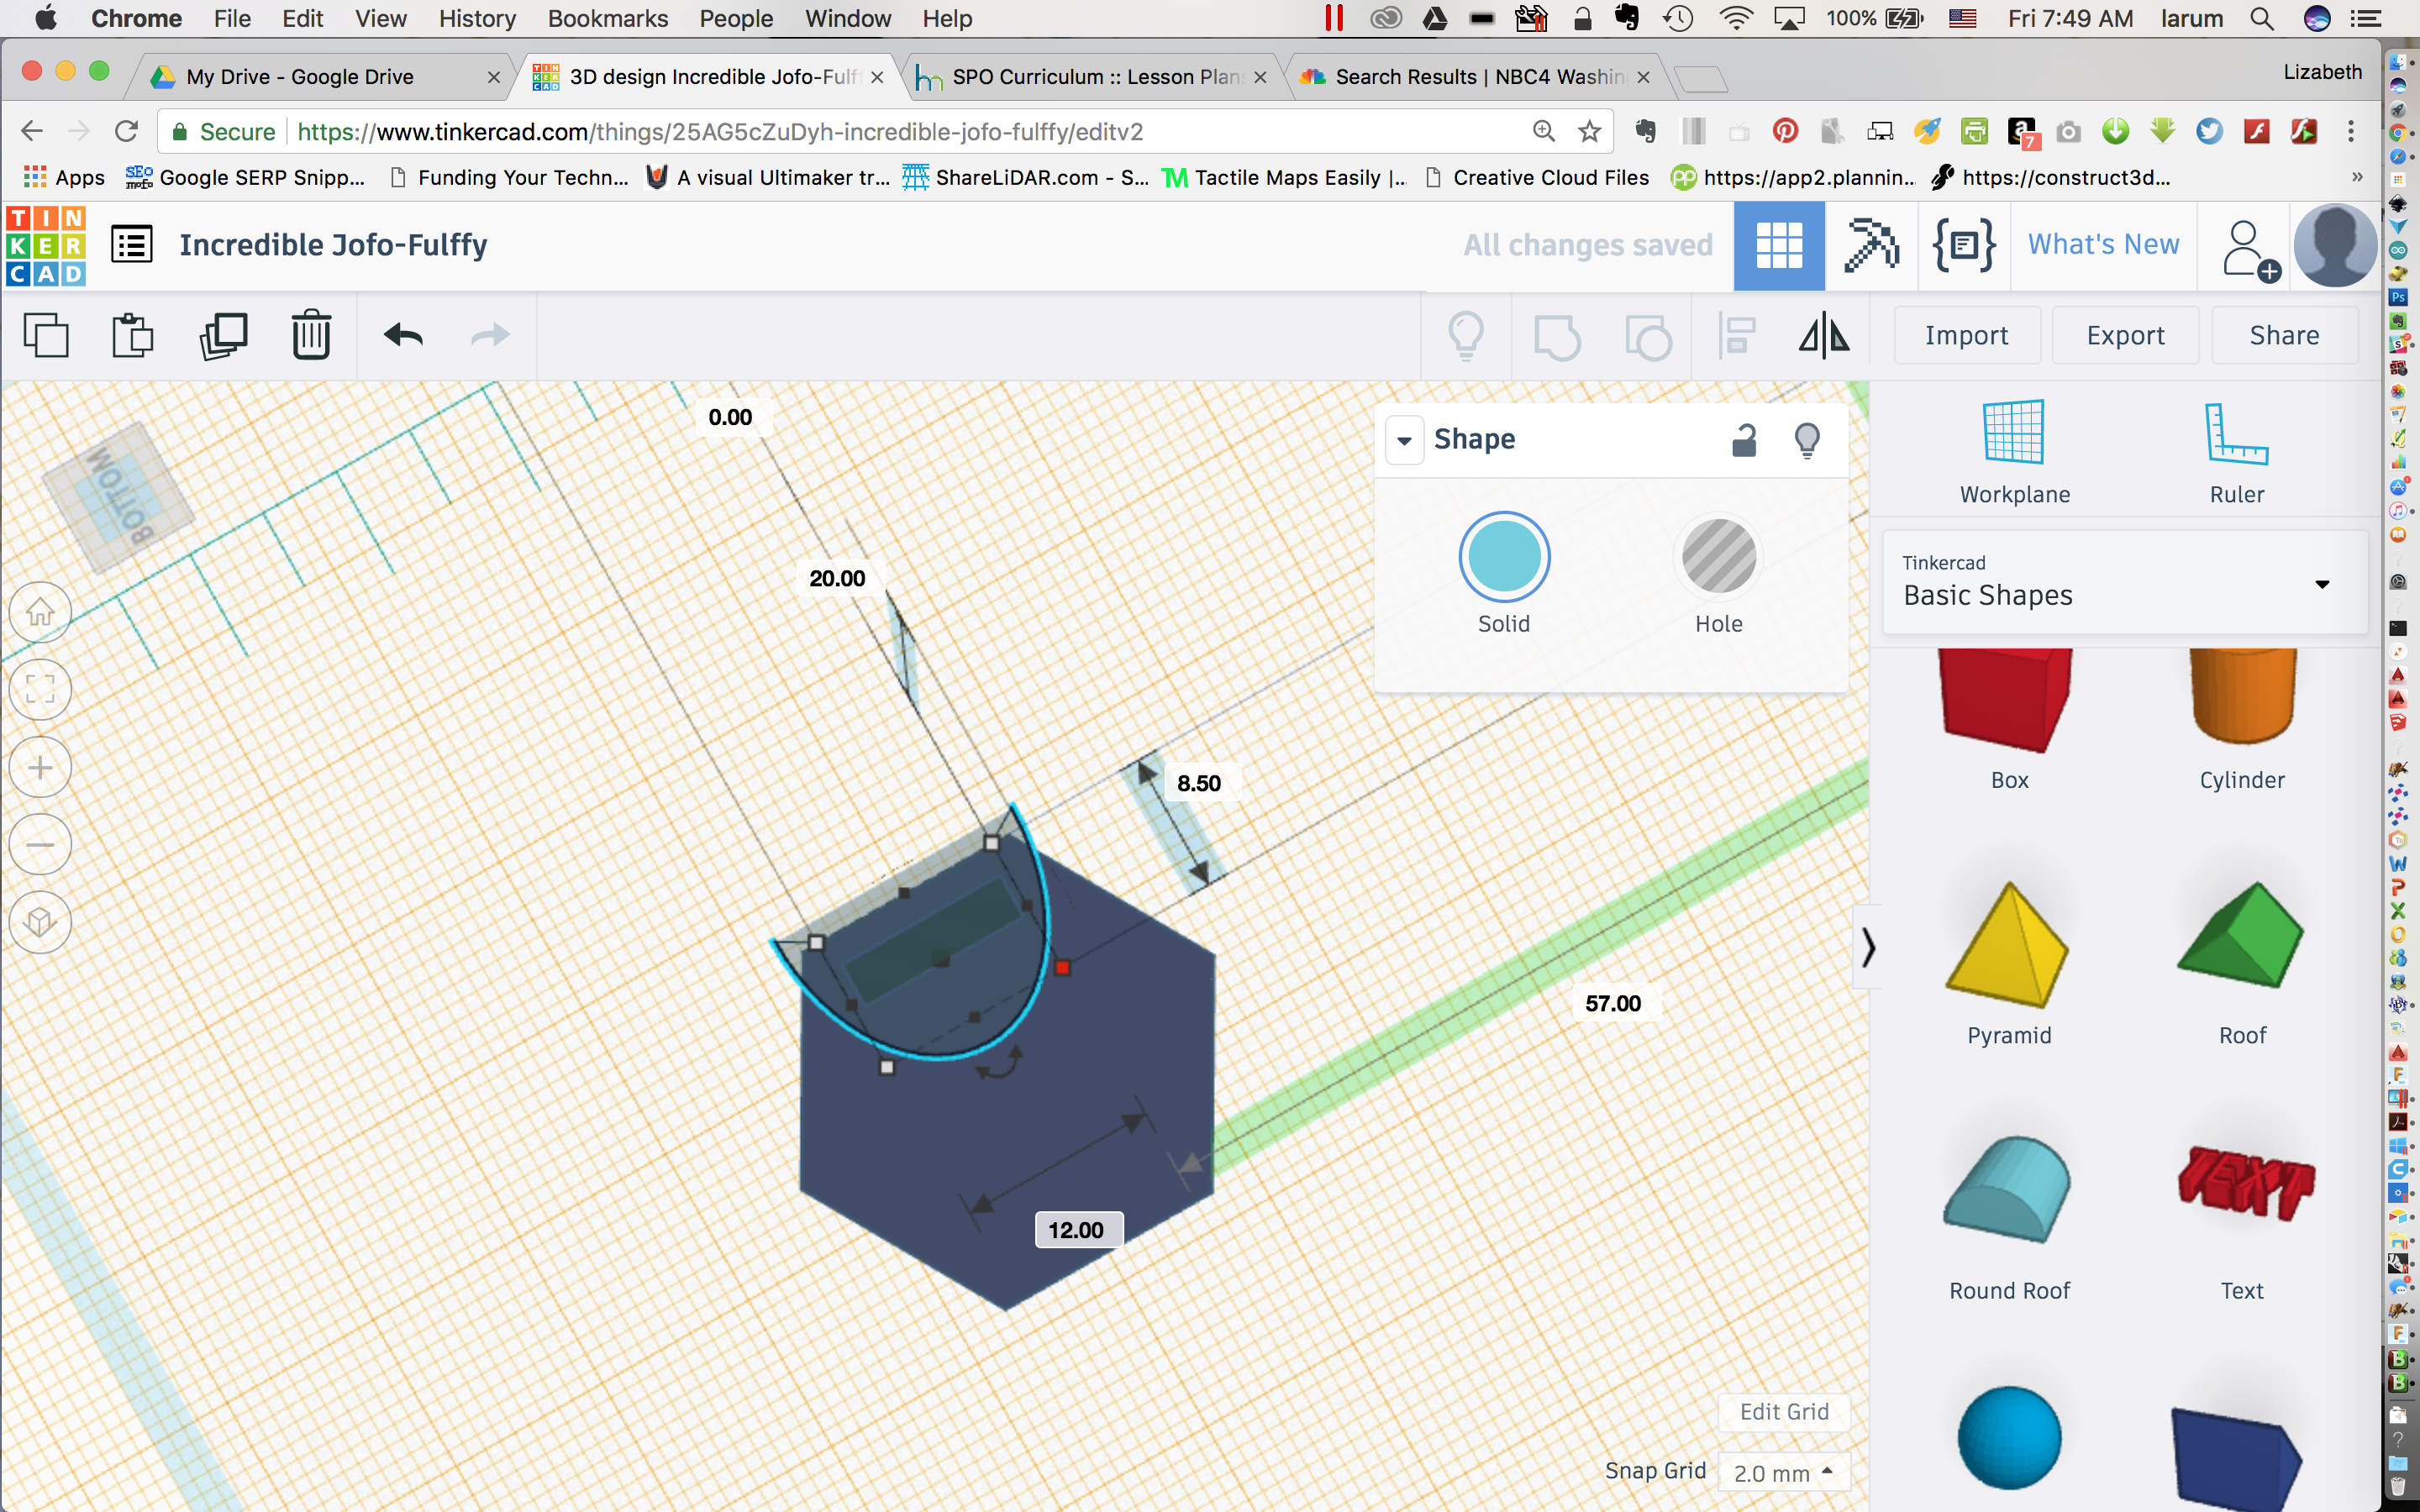Zoom in with plus button
Viewport: 2420px width, 1512px height.
pos(40,767)
